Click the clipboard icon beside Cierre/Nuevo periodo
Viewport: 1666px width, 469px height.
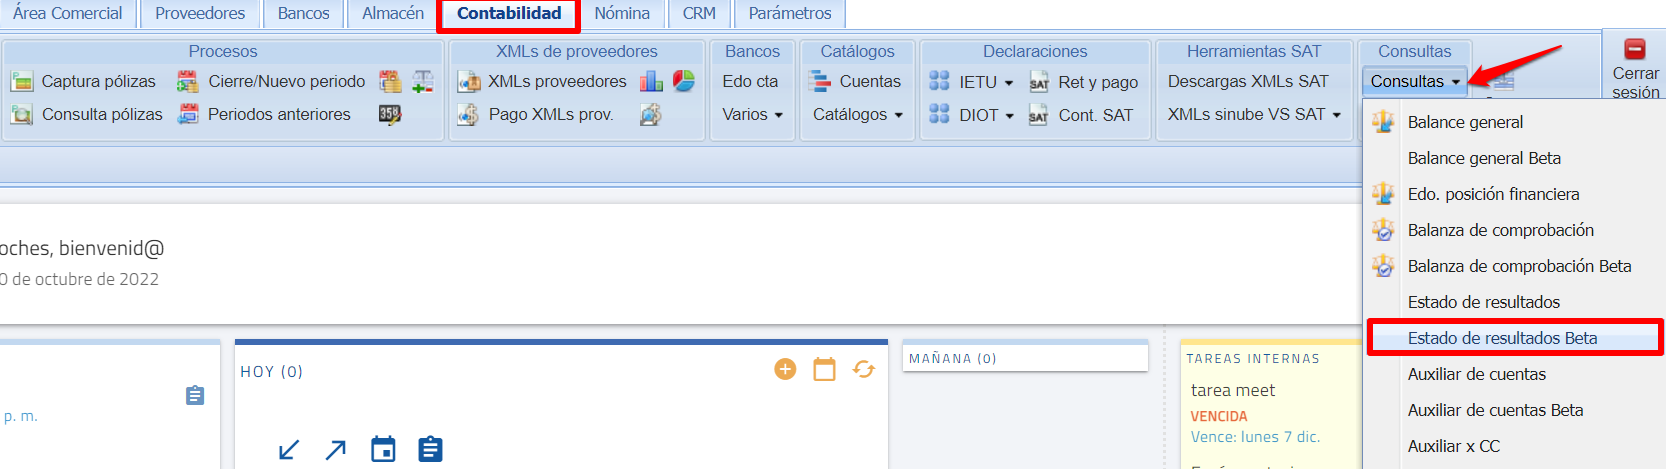390,81
